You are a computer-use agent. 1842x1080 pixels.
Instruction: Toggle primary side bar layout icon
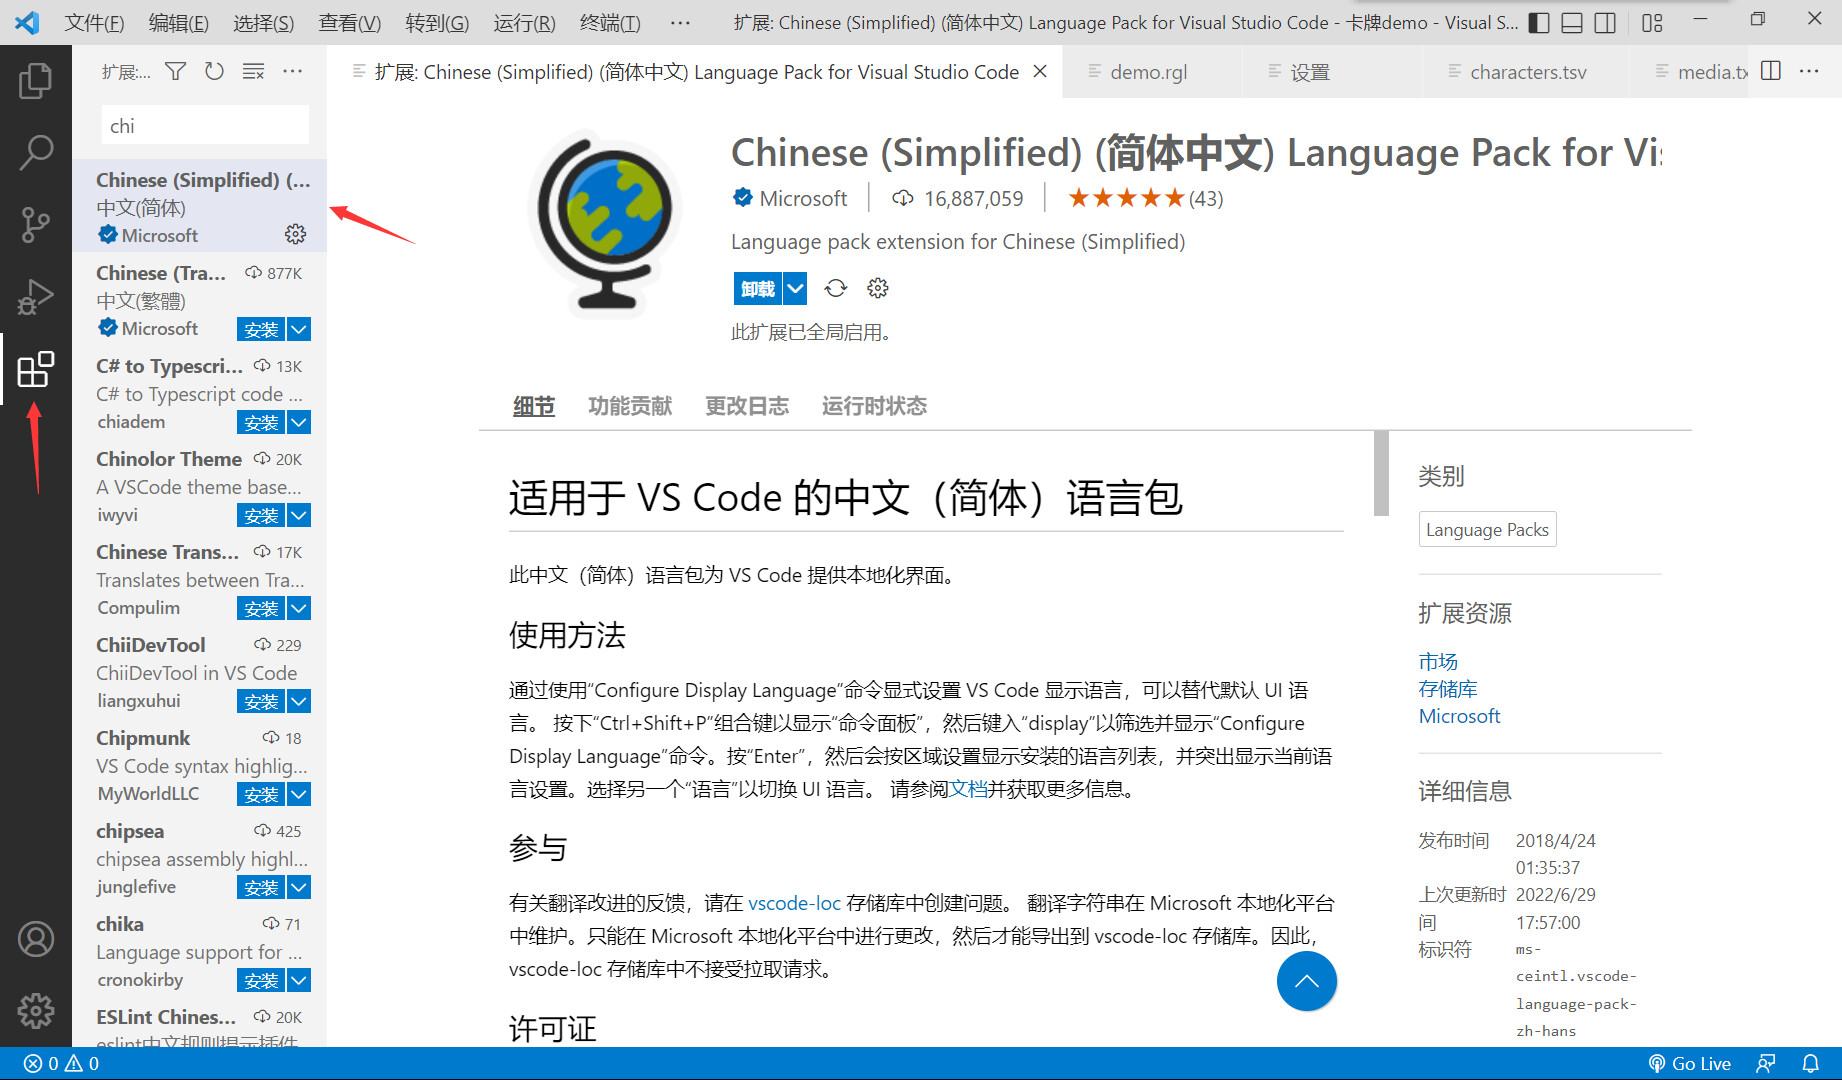(x=1540, y=22)
